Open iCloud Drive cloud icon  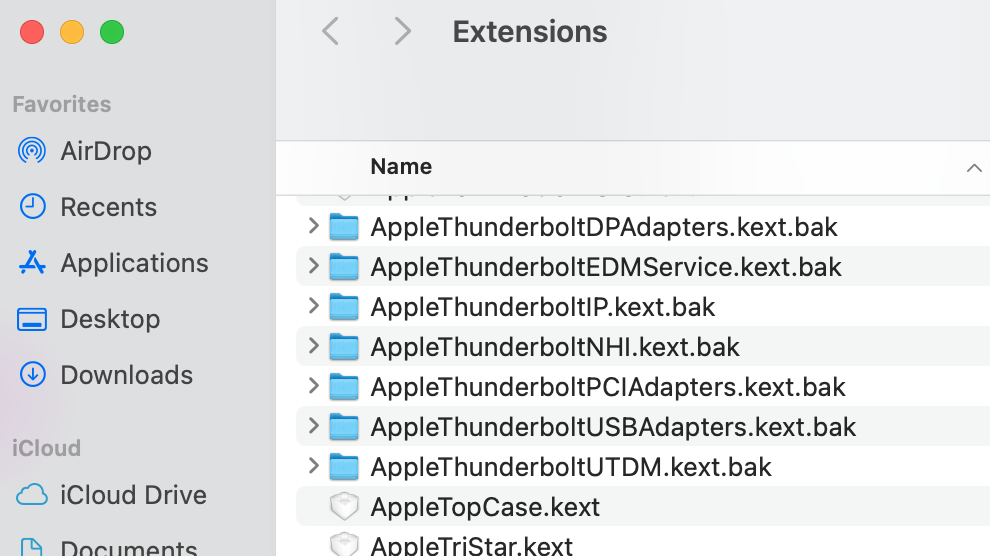click(x=32, y=495)
